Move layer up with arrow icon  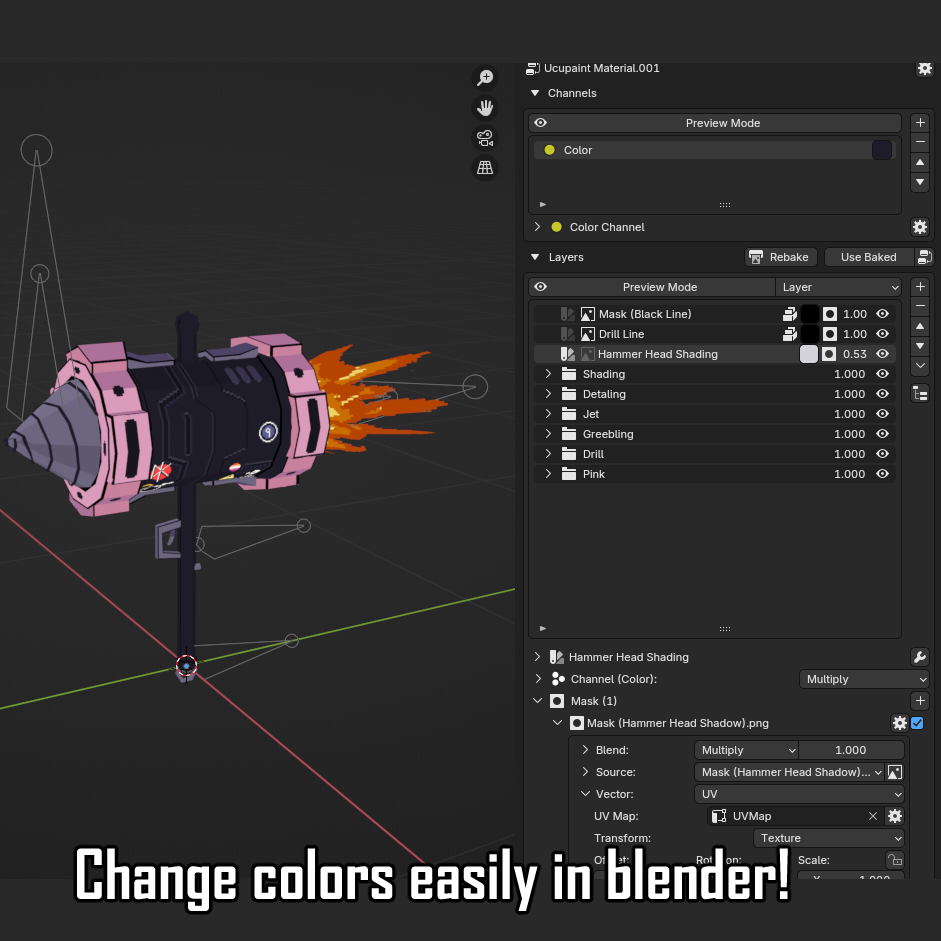point(919,326)
